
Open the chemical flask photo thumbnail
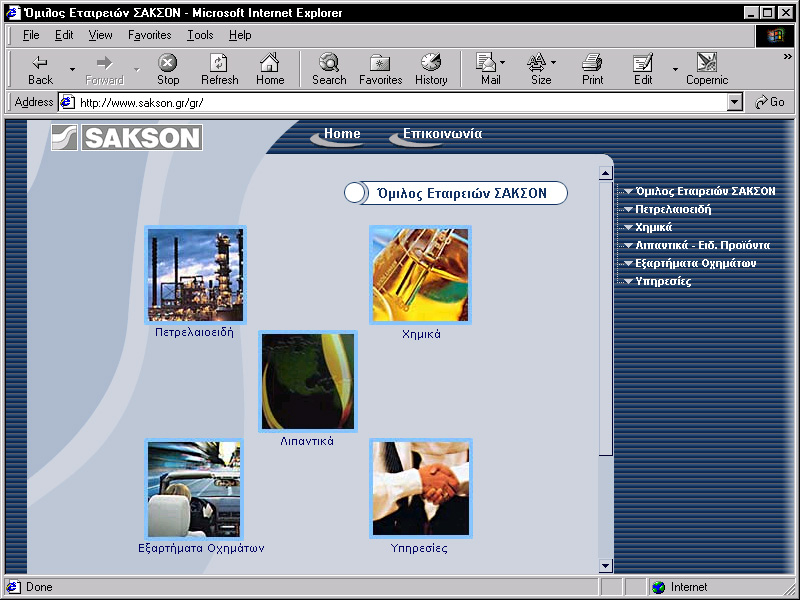pyautogui.click(x=420, y=274)
